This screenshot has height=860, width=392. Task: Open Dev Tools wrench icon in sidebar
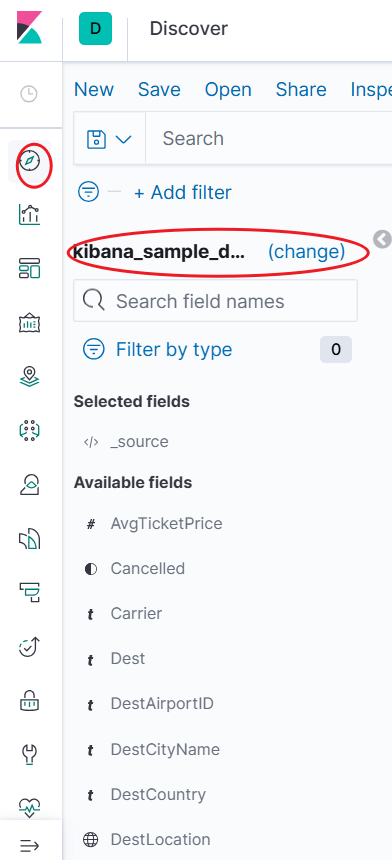click(x=30, y=755)
